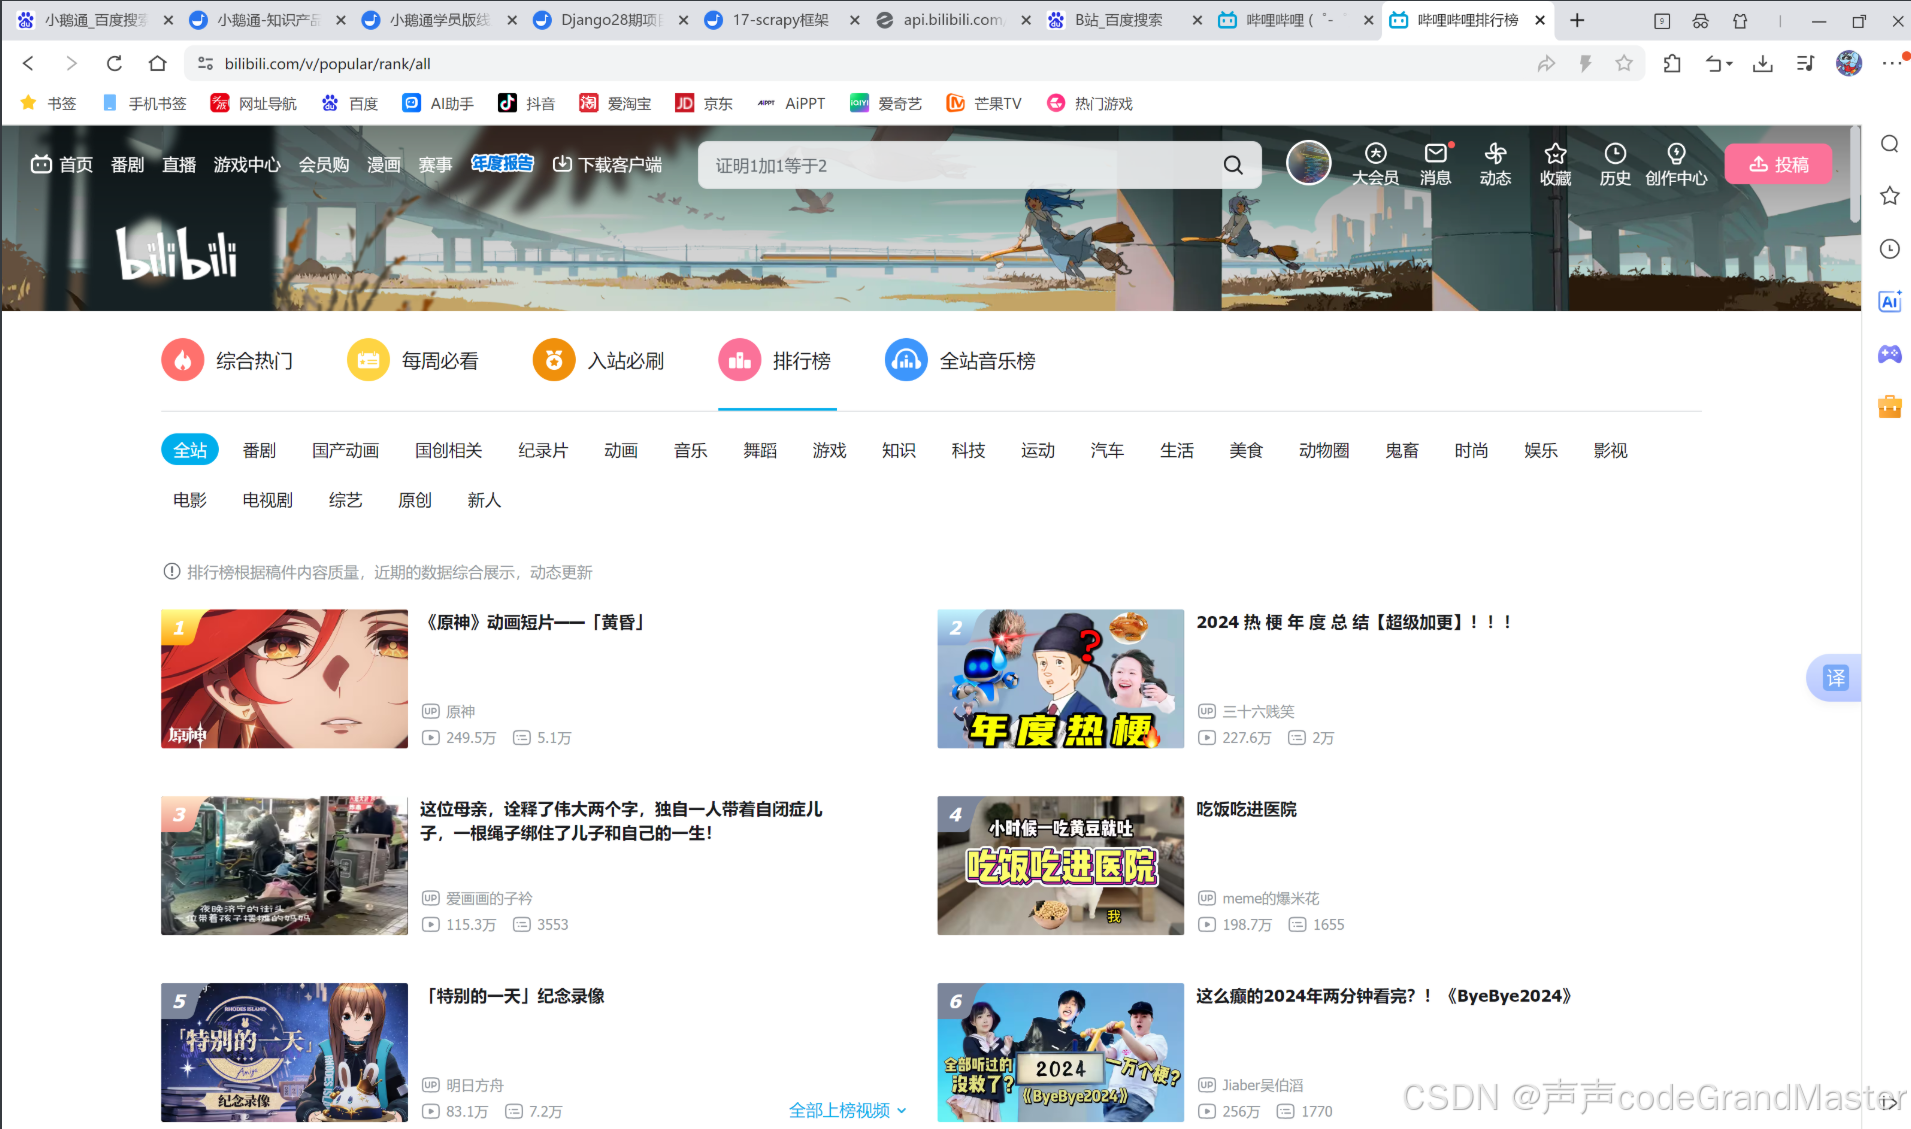1911x1129 pixels.
Task: Switch to Django28期项目 browser tab
Action: click(x=612, y=20)
